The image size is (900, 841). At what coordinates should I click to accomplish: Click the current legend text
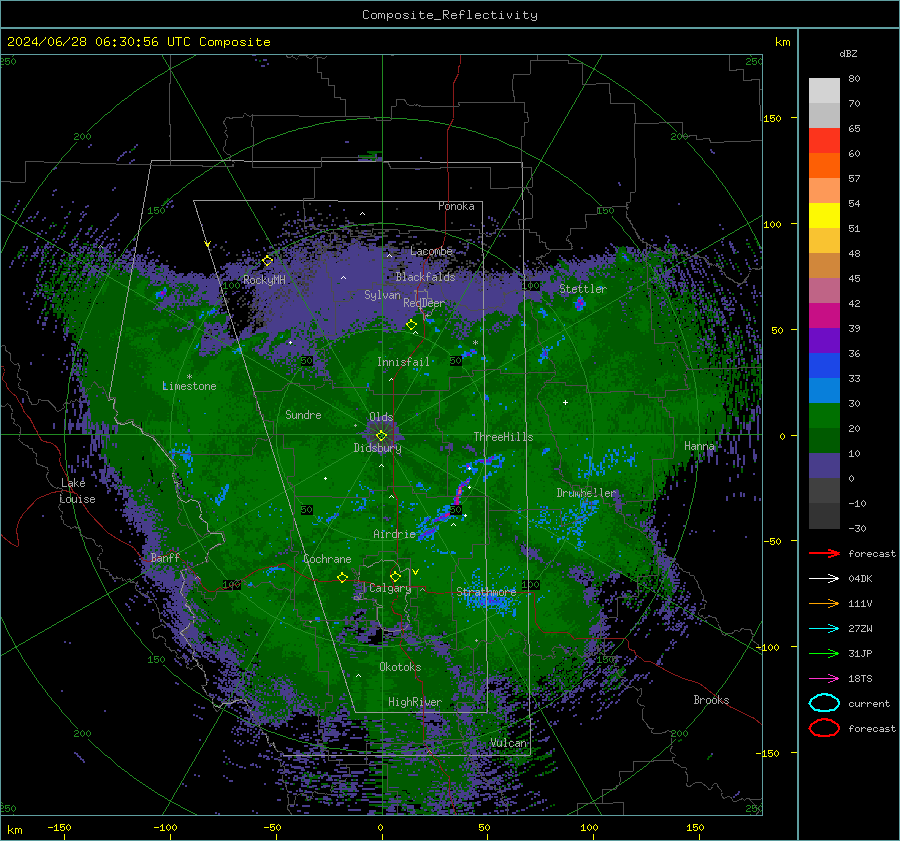pos(868,703)
